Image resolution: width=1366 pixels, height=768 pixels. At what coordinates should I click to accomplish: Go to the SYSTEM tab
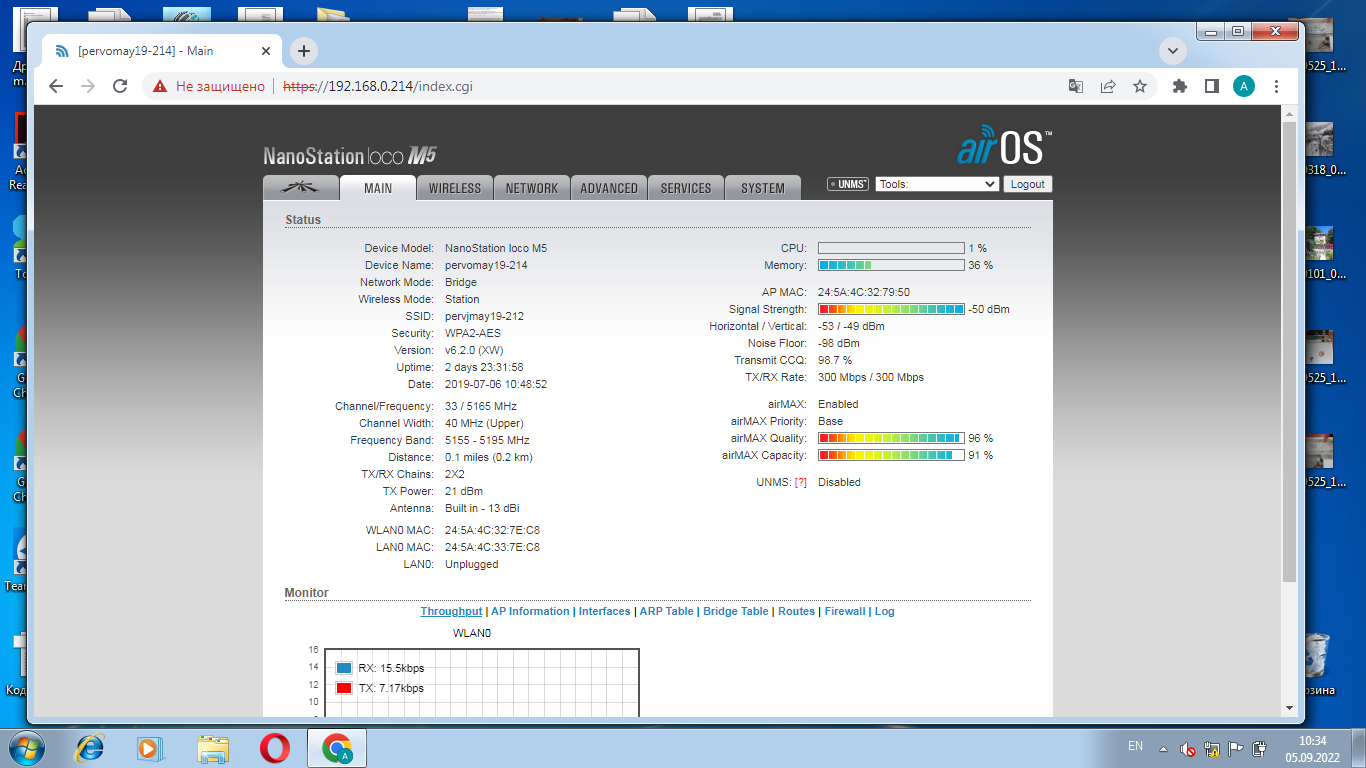coord(763,187)
